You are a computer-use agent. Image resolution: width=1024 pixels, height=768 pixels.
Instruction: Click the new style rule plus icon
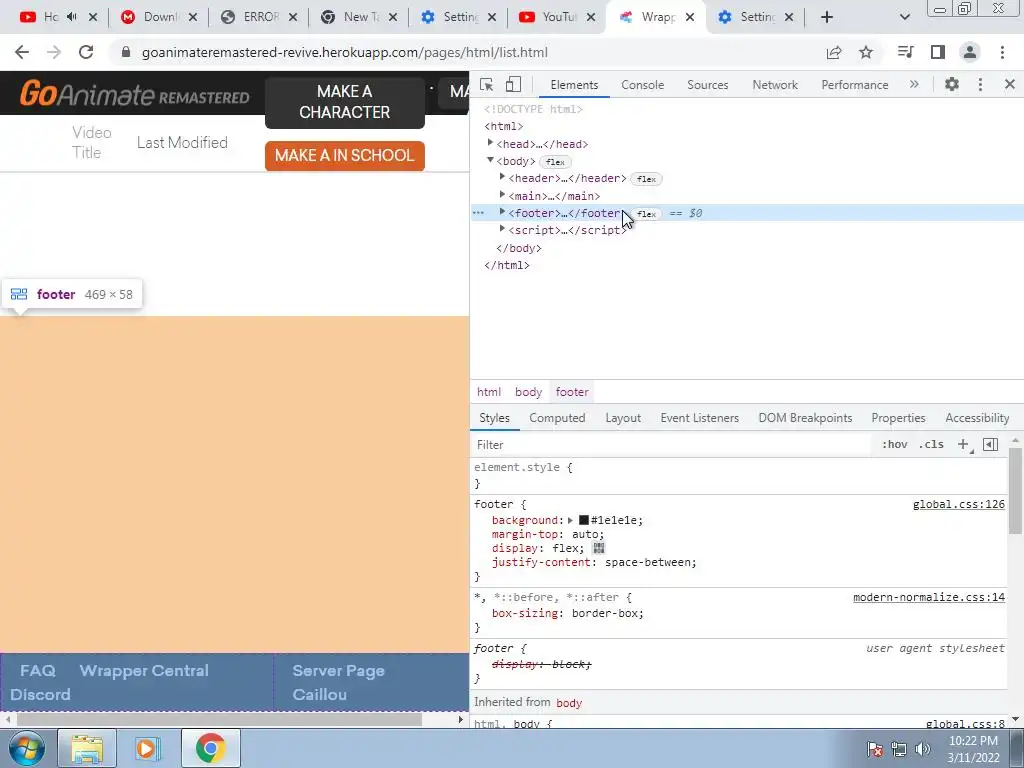(x=963, y=445)
